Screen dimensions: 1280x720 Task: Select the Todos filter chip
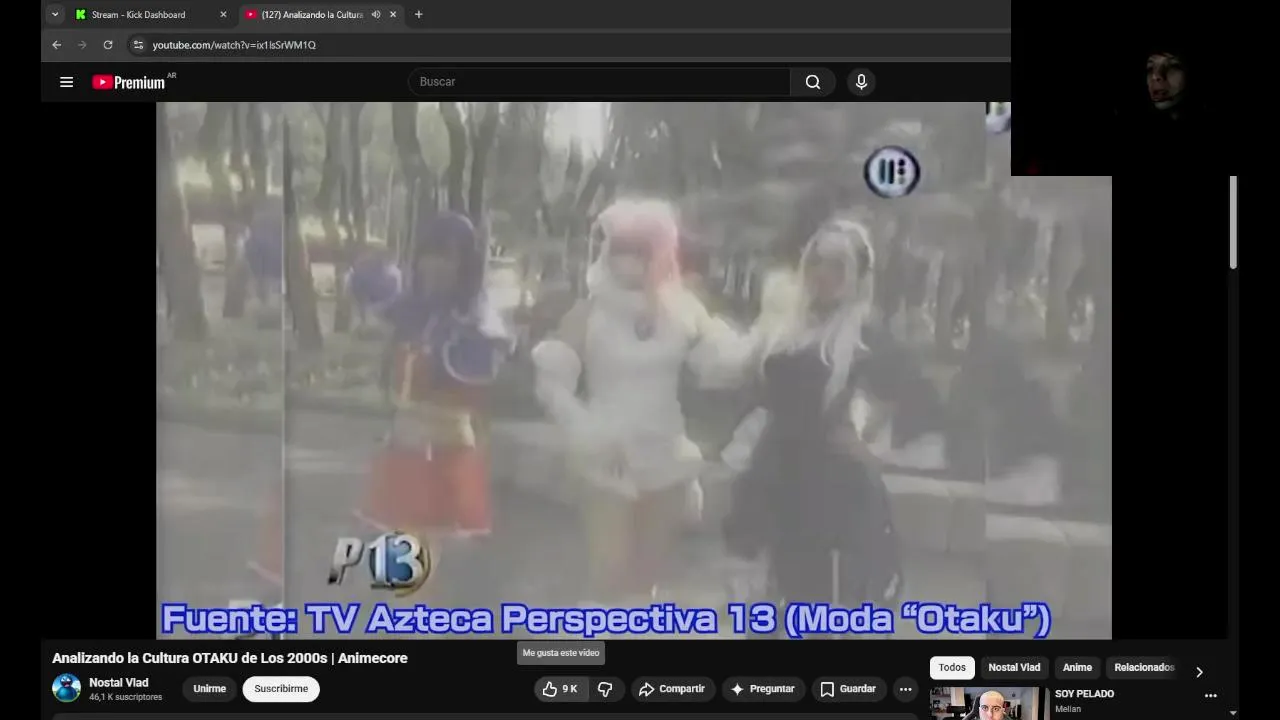pos(952,668)
